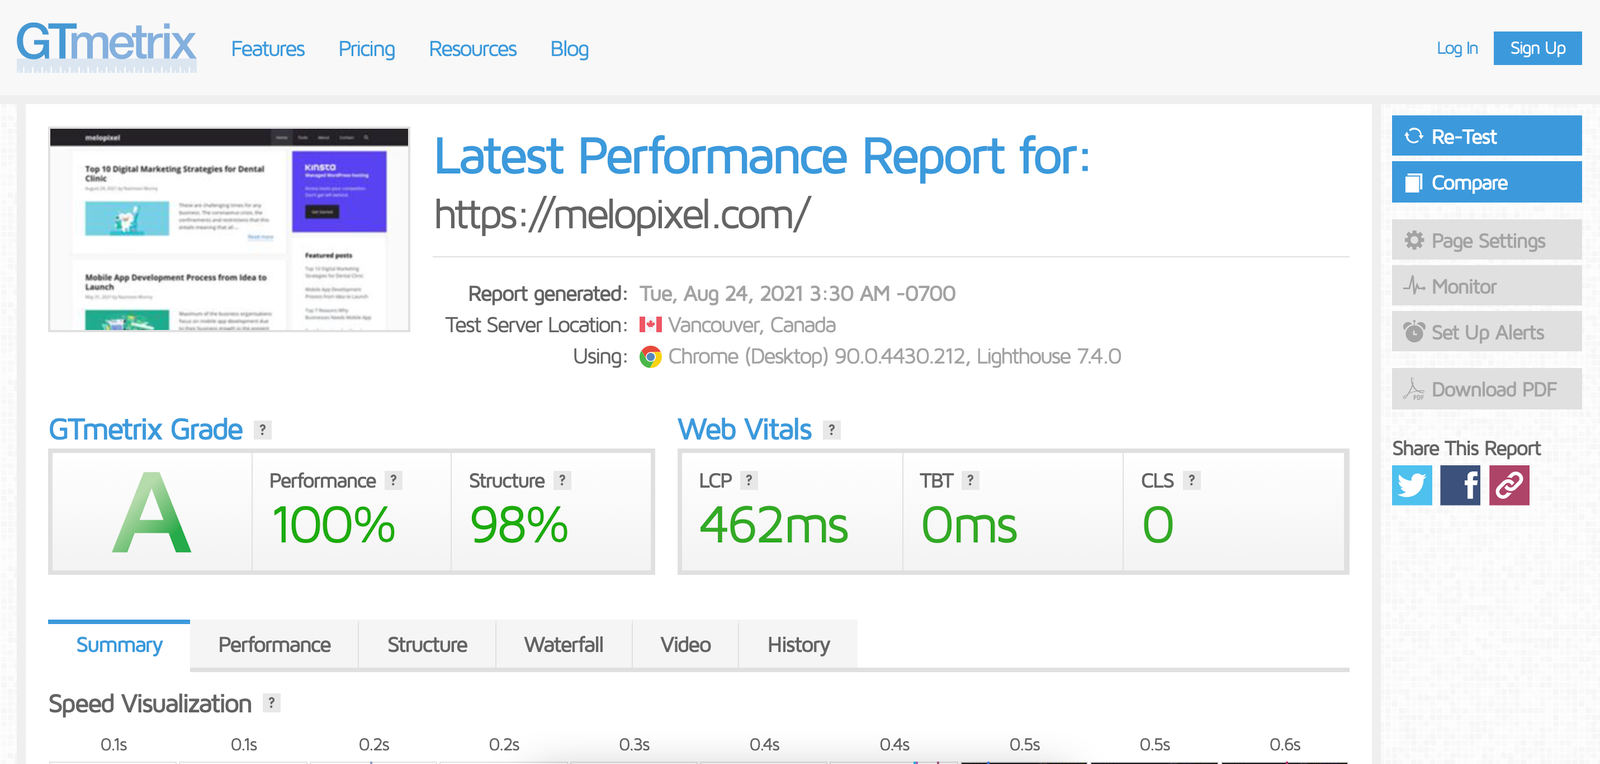1600x764 pixels.
Task: Share report on Facebook icon
Action: (1460, 486)
